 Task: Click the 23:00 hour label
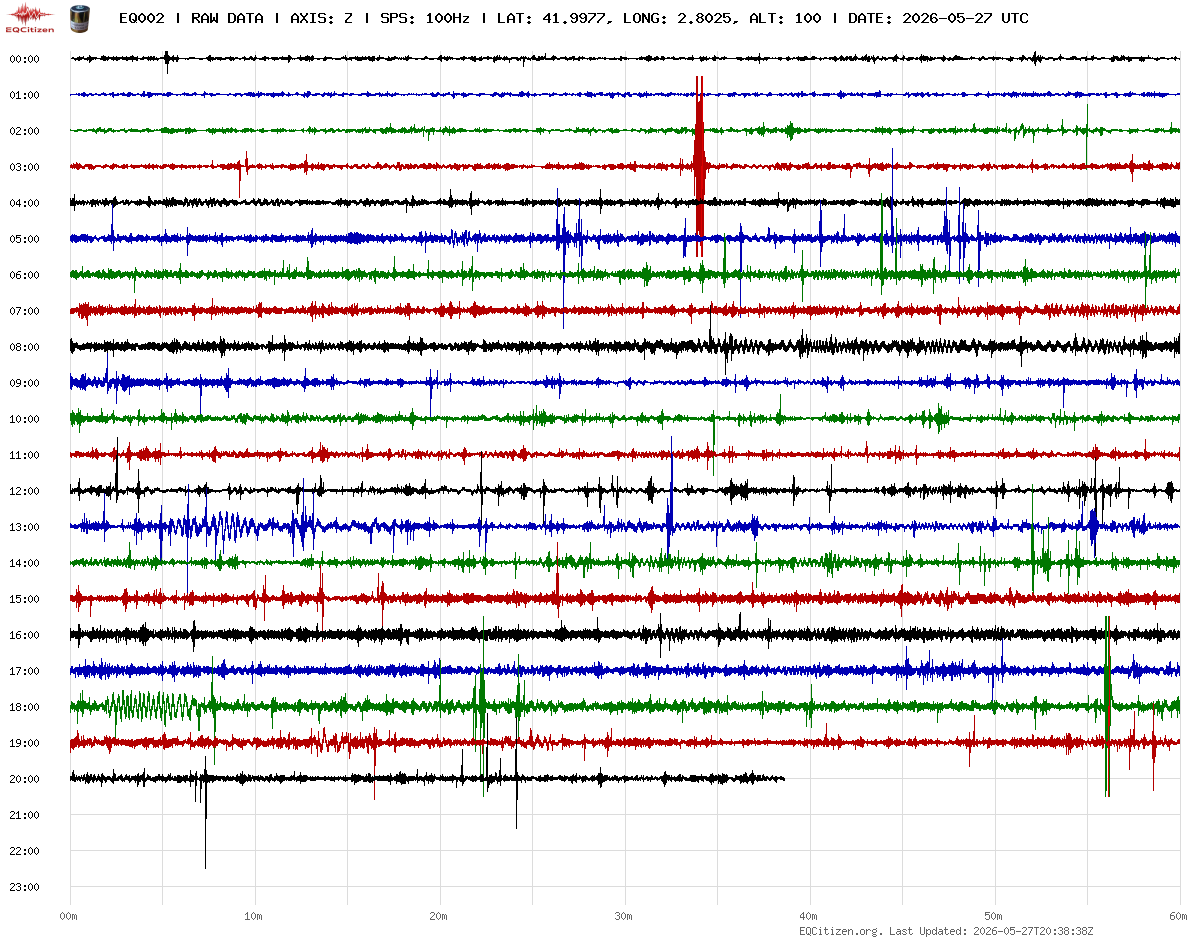pos(24,887)
